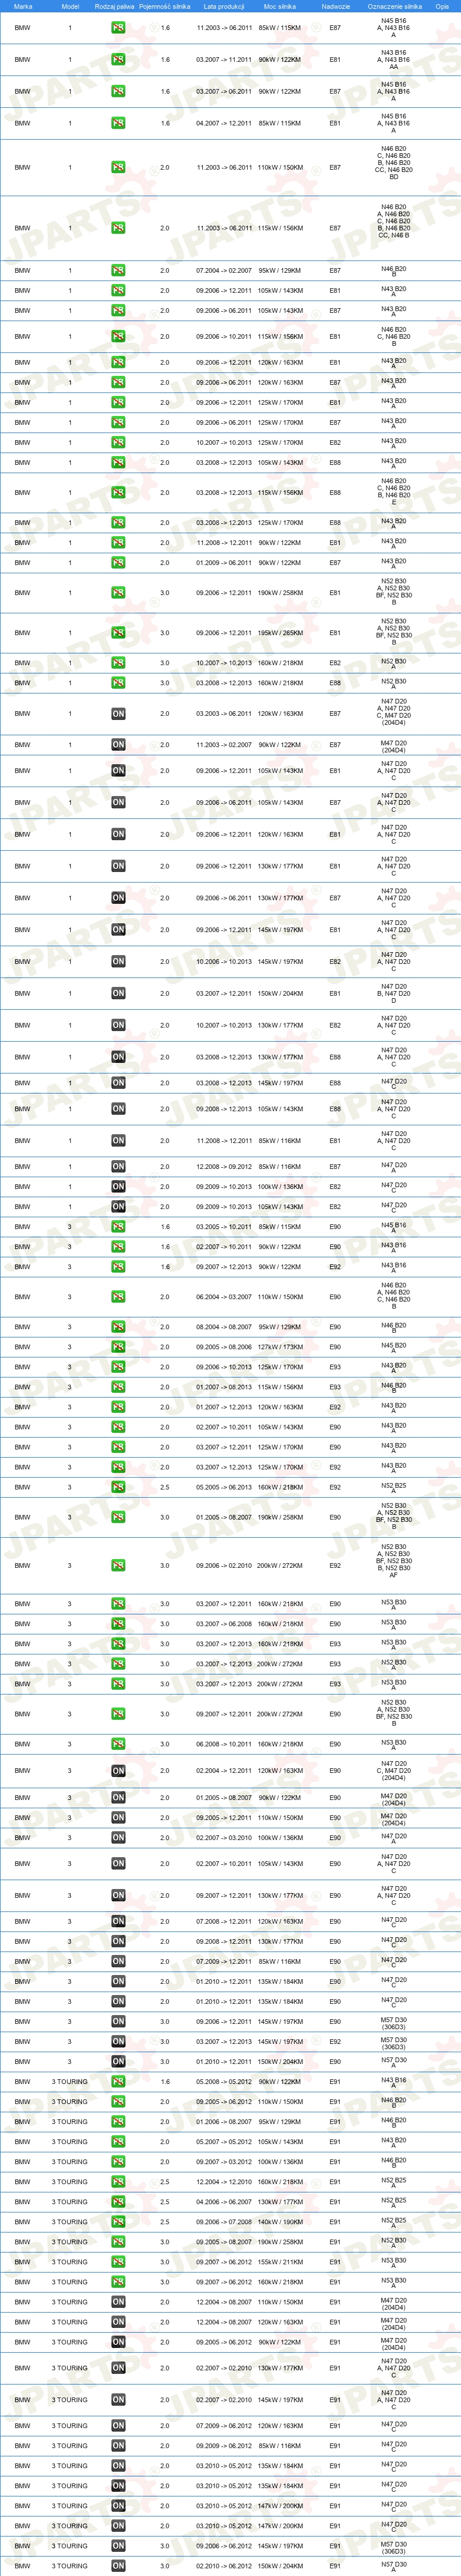Select power cell 140kW / 190KM in 3 Touring row
Screen dimensions: 461x2576
(x=279, y=2221)
